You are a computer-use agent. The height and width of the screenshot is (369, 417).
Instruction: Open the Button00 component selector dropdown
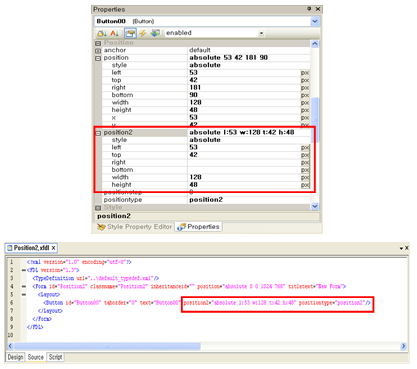[x=314, y=21]
